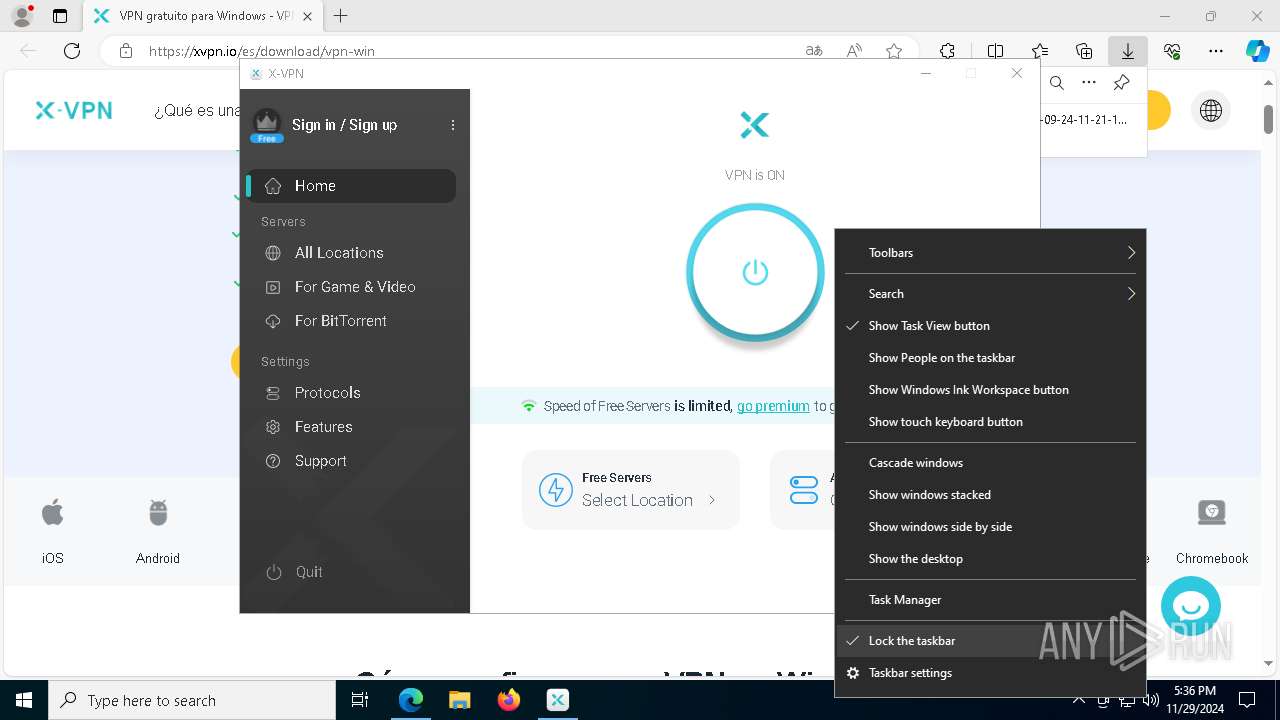Screen dimensions: 1280x720
Task: Search downloads with magnifier icon
Action: (1057, 83)
